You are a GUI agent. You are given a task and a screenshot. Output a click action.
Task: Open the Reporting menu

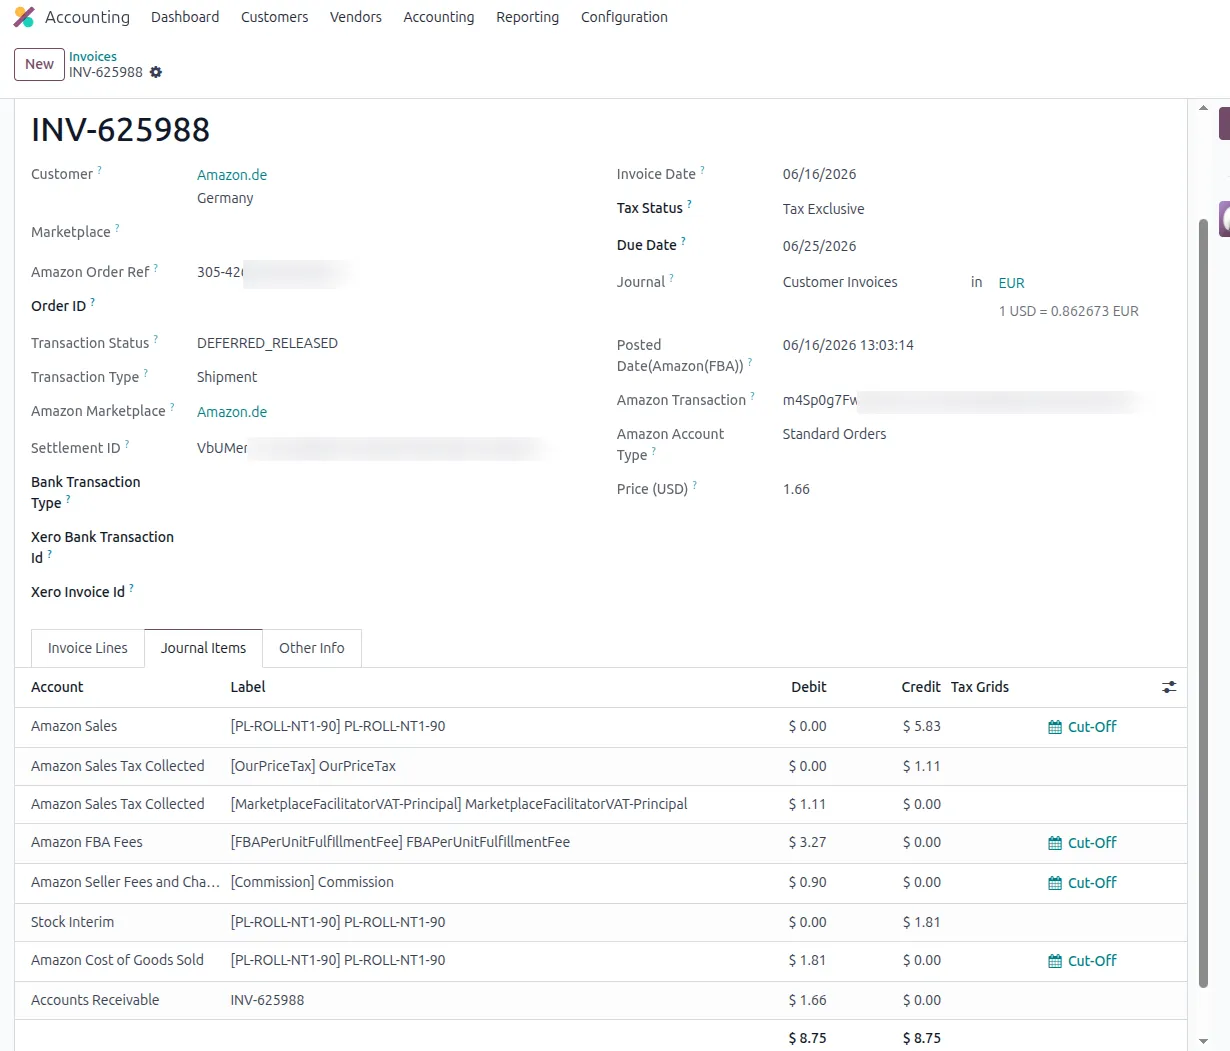point(528,17)
